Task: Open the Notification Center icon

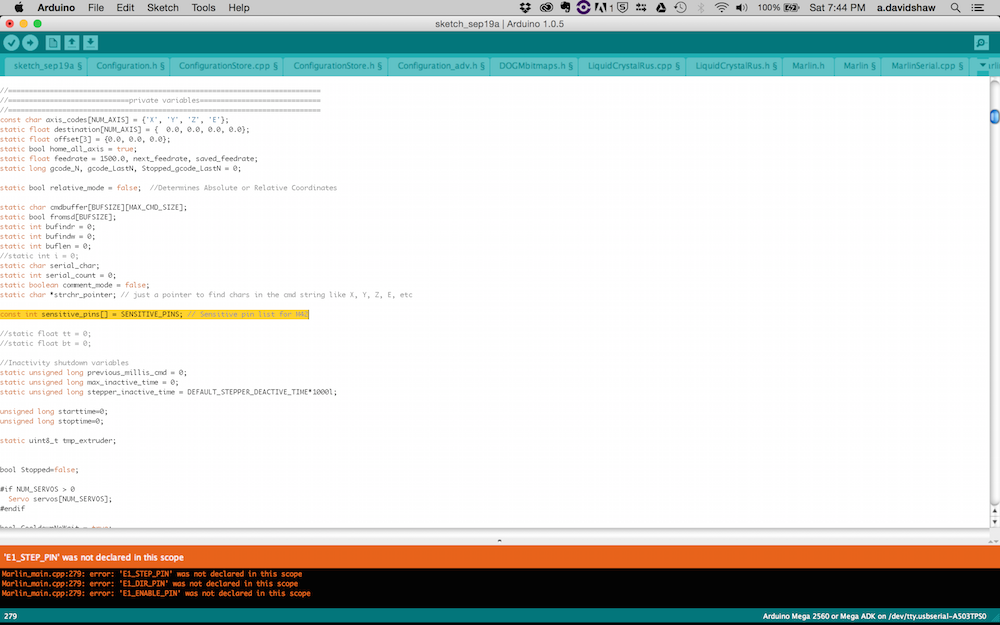Action: [977, 8]
